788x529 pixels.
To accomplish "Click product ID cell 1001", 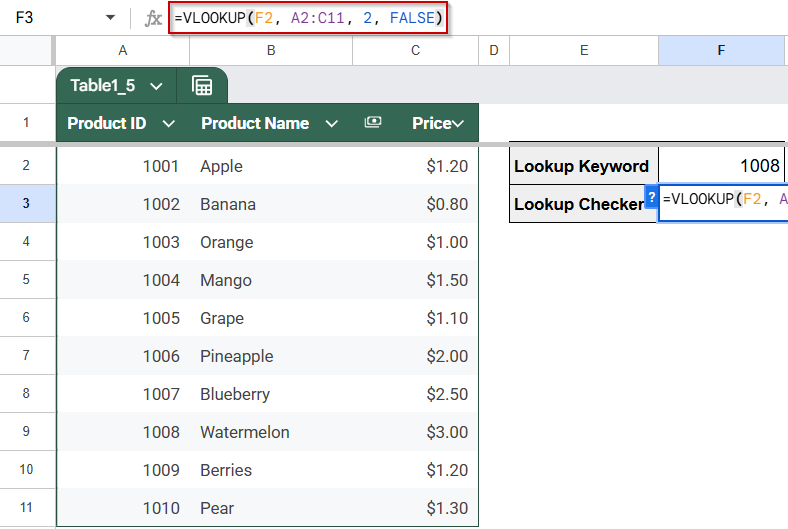I will click(x=123, y=166).
